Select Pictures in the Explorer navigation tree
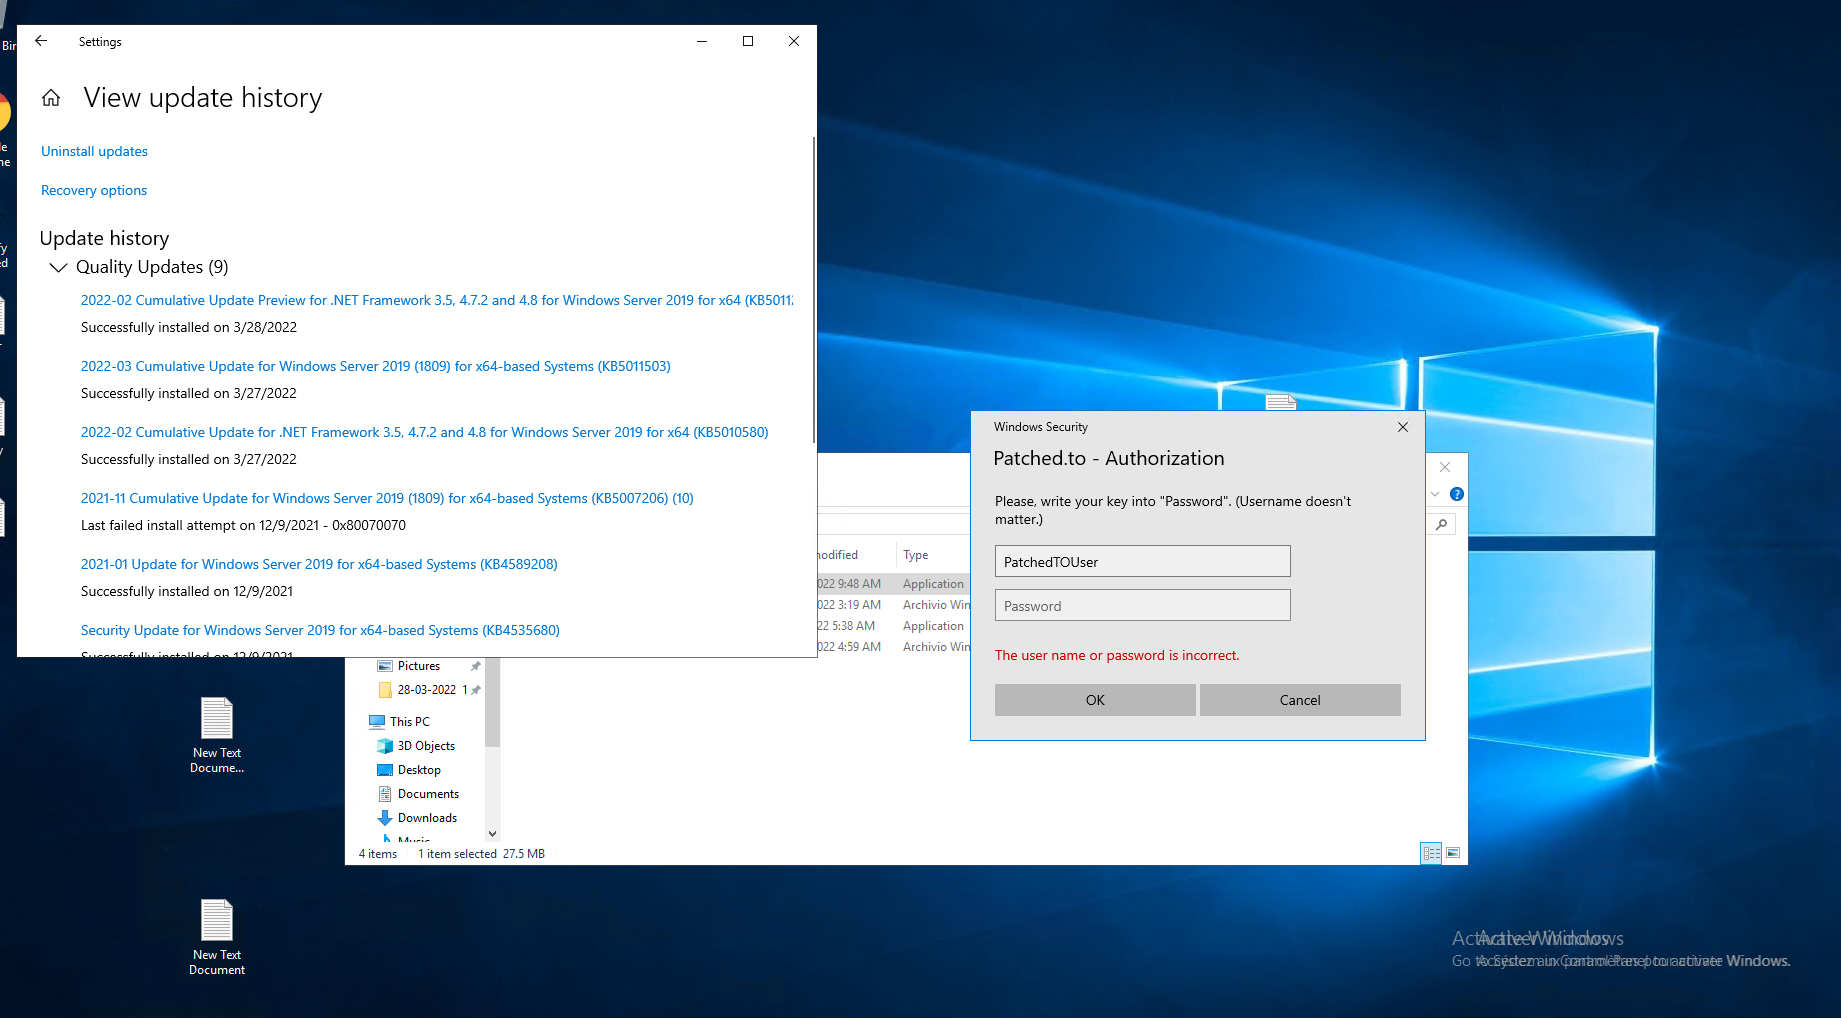This screenshot has width=1841, height=1018. coord(419,666)
